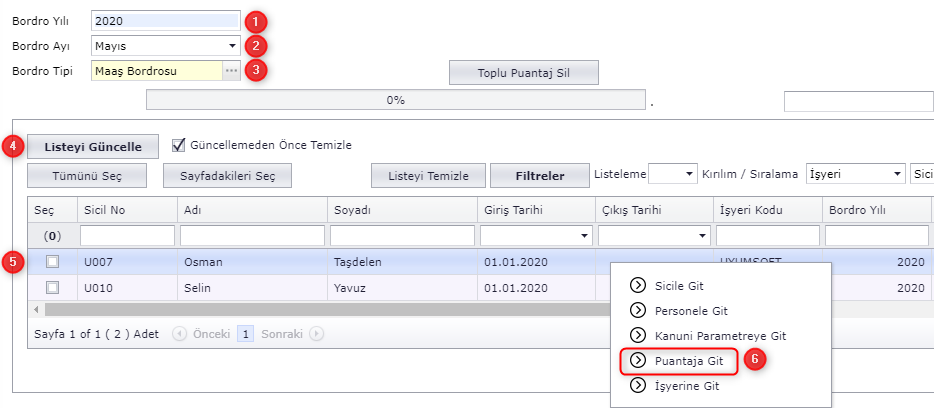934x408 pixels.
Task: Click the Önceki page arrow icon
Action: click(179, 334)
